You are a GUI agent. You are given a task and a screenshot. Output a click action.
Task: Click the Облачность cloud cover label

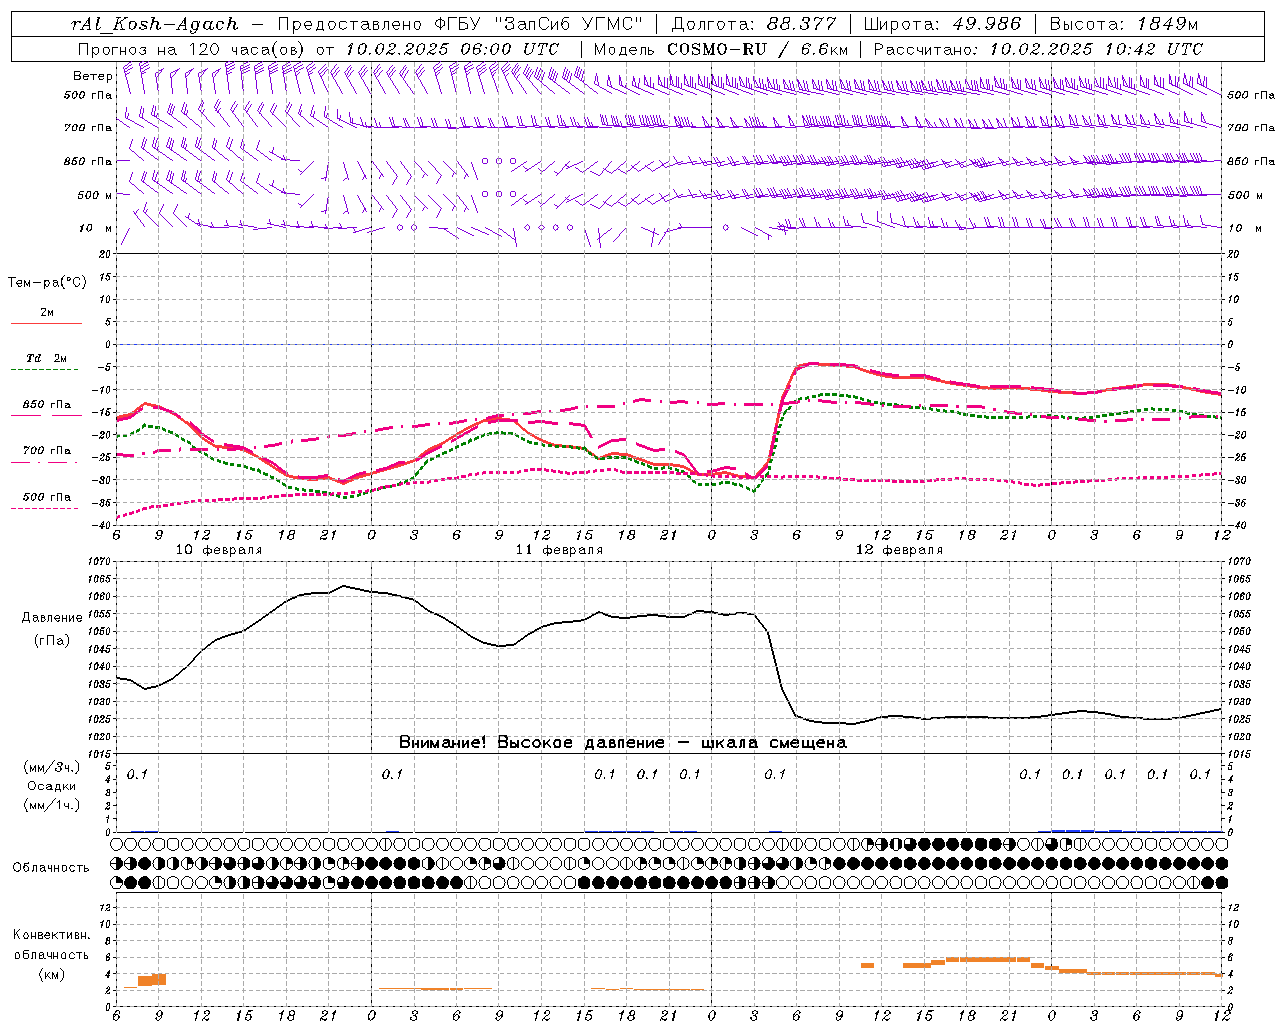click(51, 867)
